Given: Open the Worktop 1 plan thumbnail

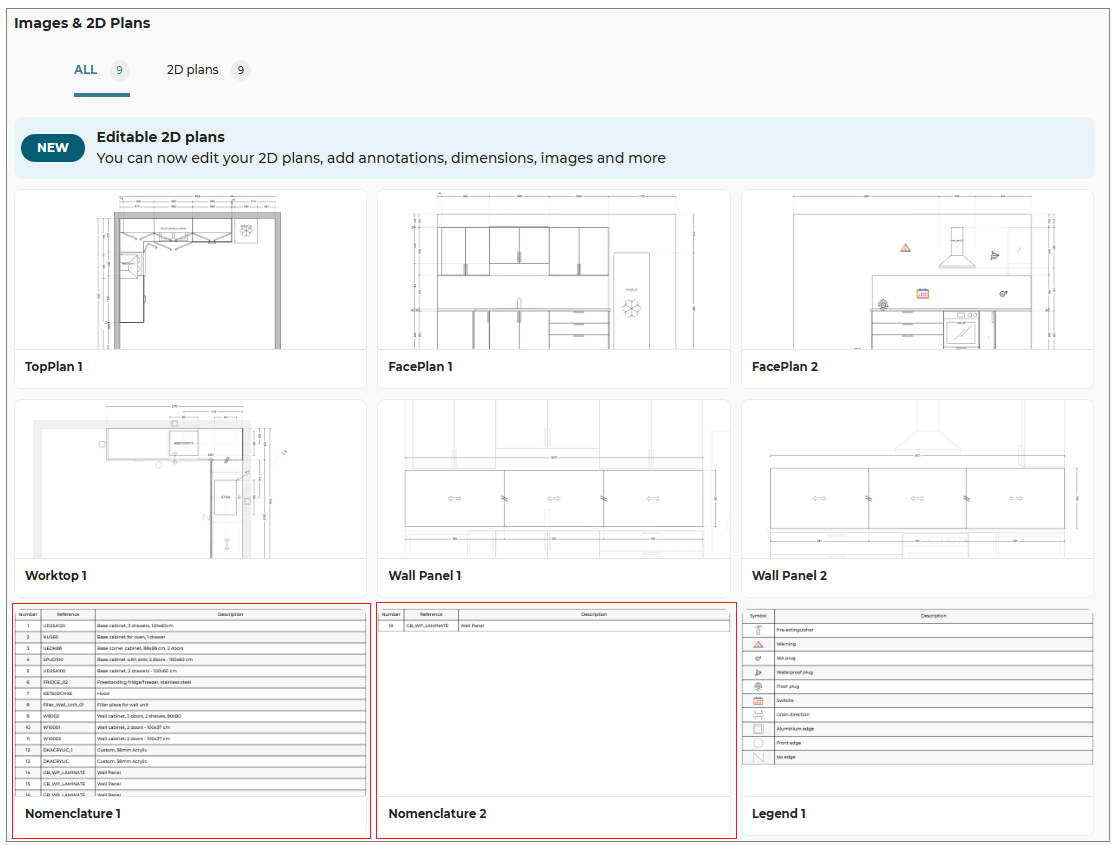Looking at the screenshot, I should 190,478.
